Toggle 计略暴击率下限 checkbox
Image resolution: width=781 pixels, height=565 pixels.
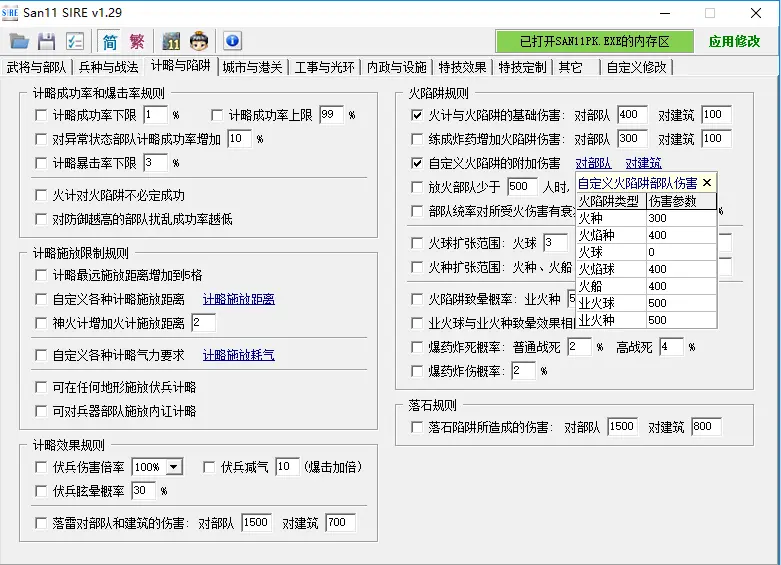pos(41,163)
